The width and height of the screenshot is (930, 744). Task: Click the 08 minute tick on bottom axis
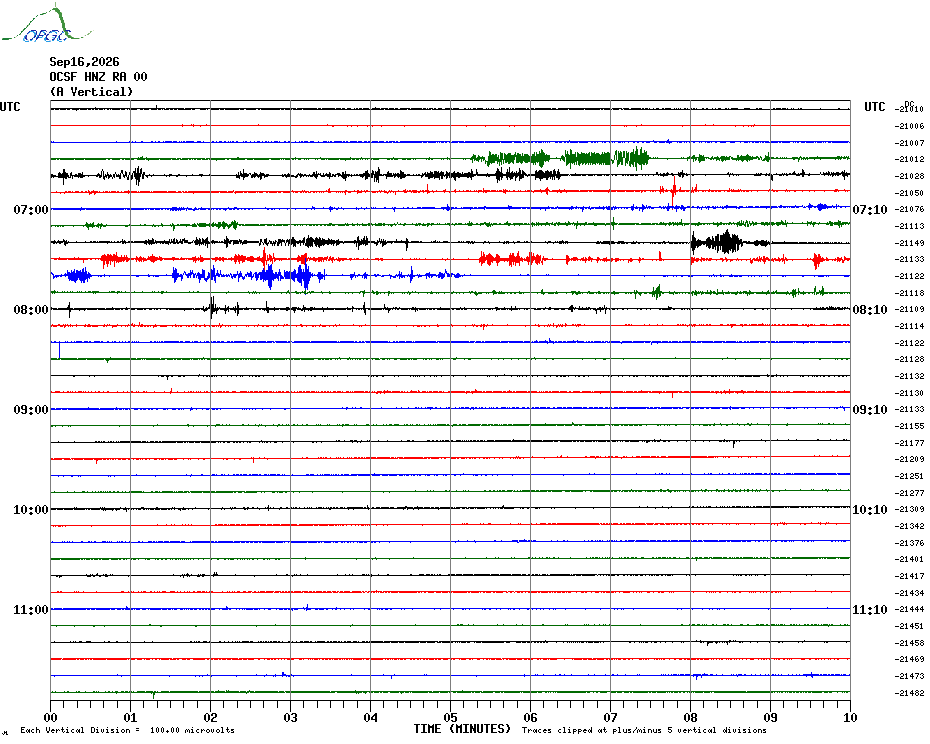(690, 717)
